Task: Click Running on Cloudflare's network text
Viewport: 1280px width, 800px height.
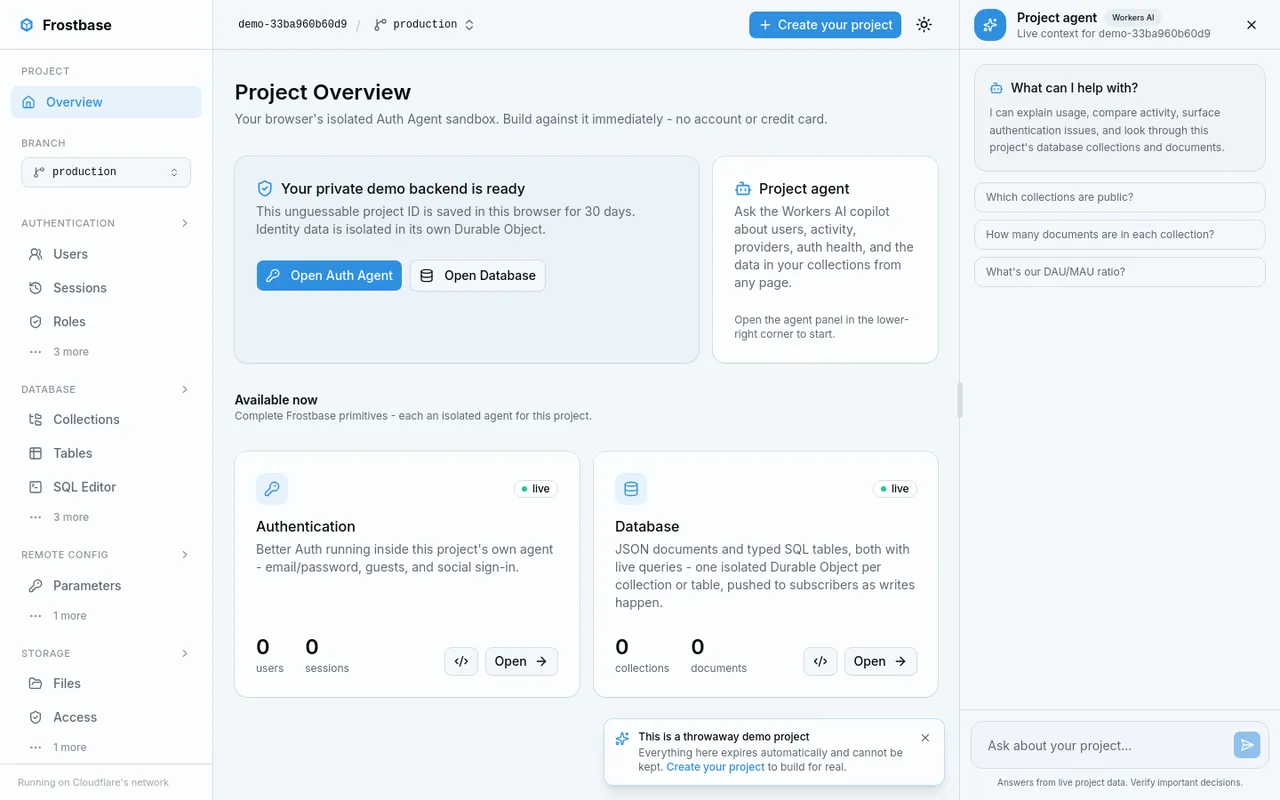Action: point(93,782)
